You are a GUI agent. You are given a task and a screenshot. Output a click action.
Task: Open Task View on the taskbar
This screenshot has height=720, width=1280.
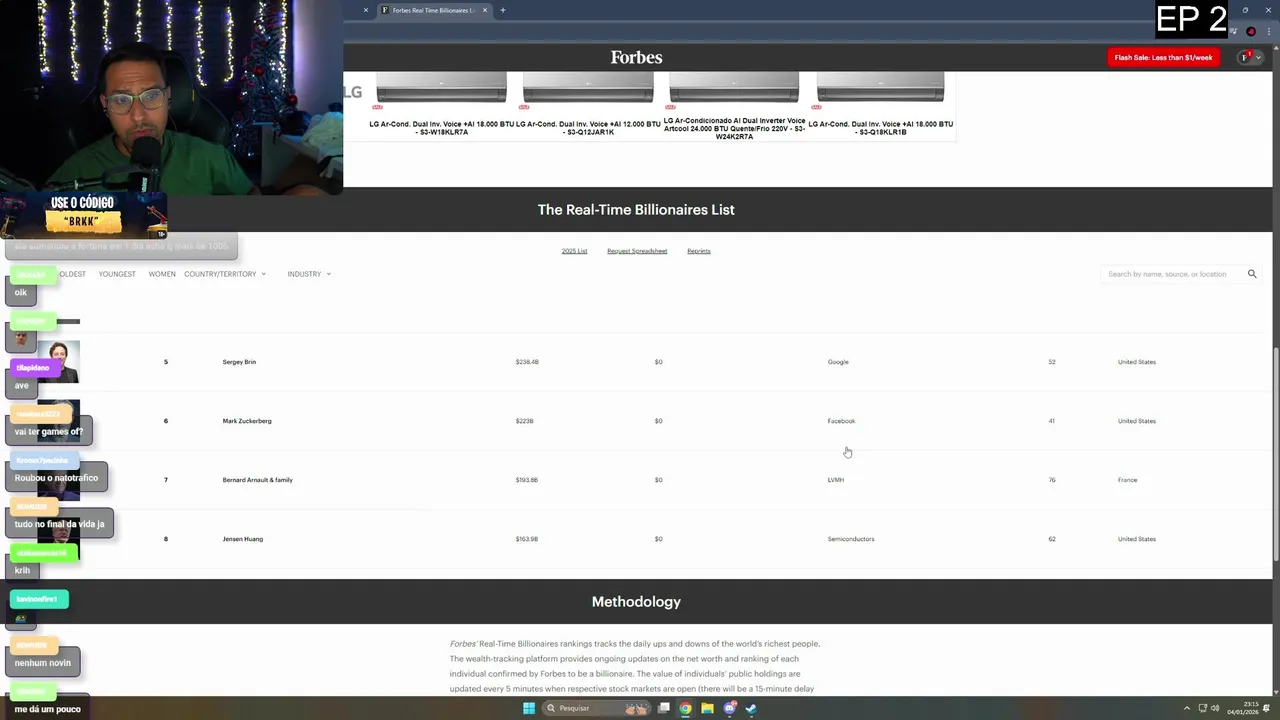[x=663, y=708]
